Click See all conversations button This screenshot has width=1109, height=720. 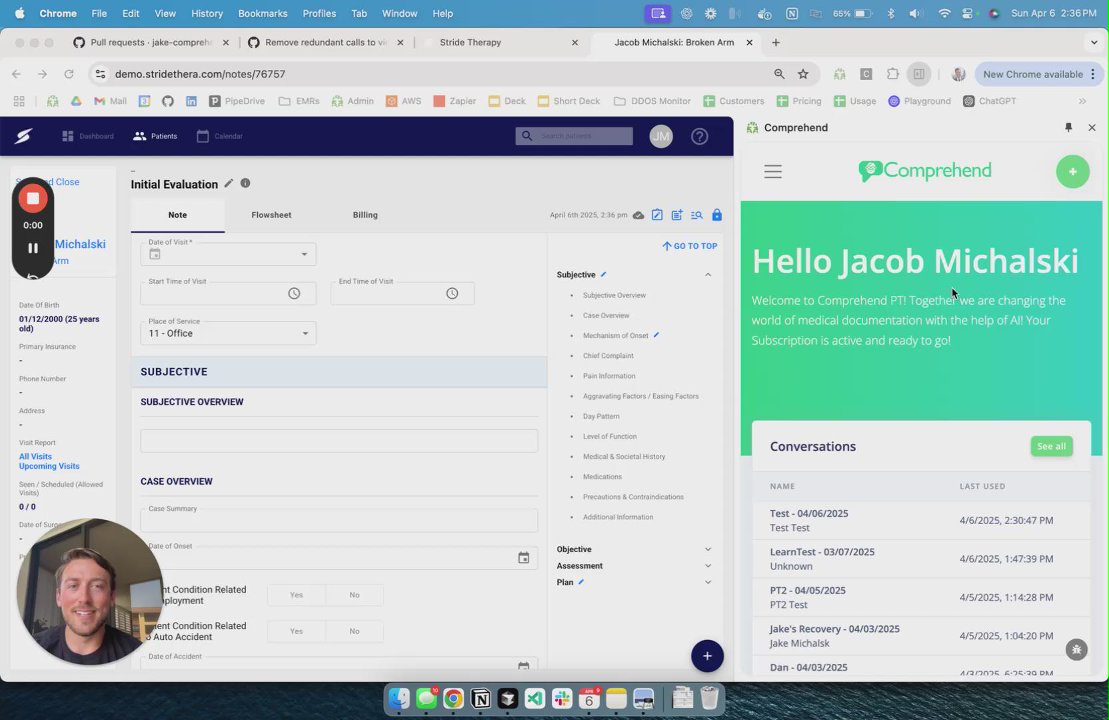click(1051, 446)
